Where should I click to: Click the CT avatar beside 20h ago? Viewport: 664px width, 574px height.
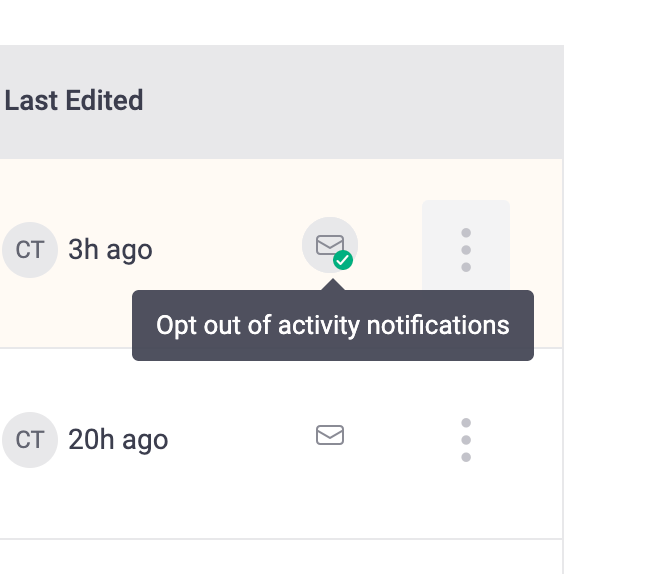point(30,440)
